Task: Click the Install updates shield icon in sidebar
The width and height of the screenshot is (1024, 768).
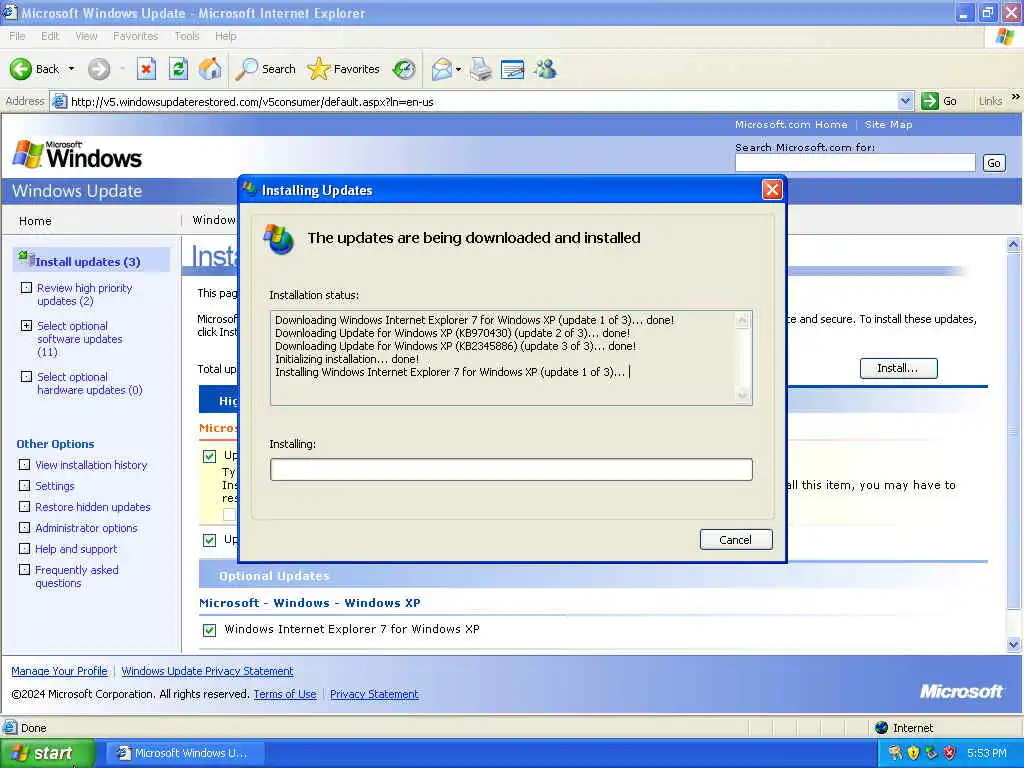Action: tap(25, 259)
